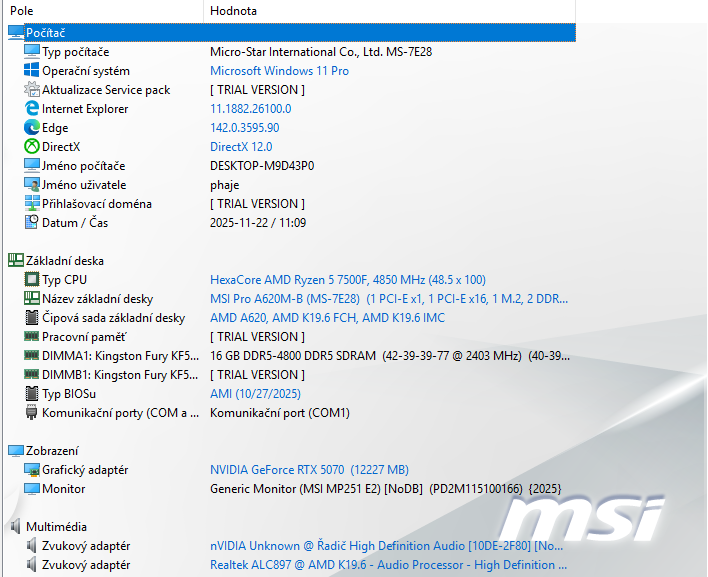Open the MSI Pro A620M-B motherboard link
This screenshot has width=708, height=577.
(389, 299)
